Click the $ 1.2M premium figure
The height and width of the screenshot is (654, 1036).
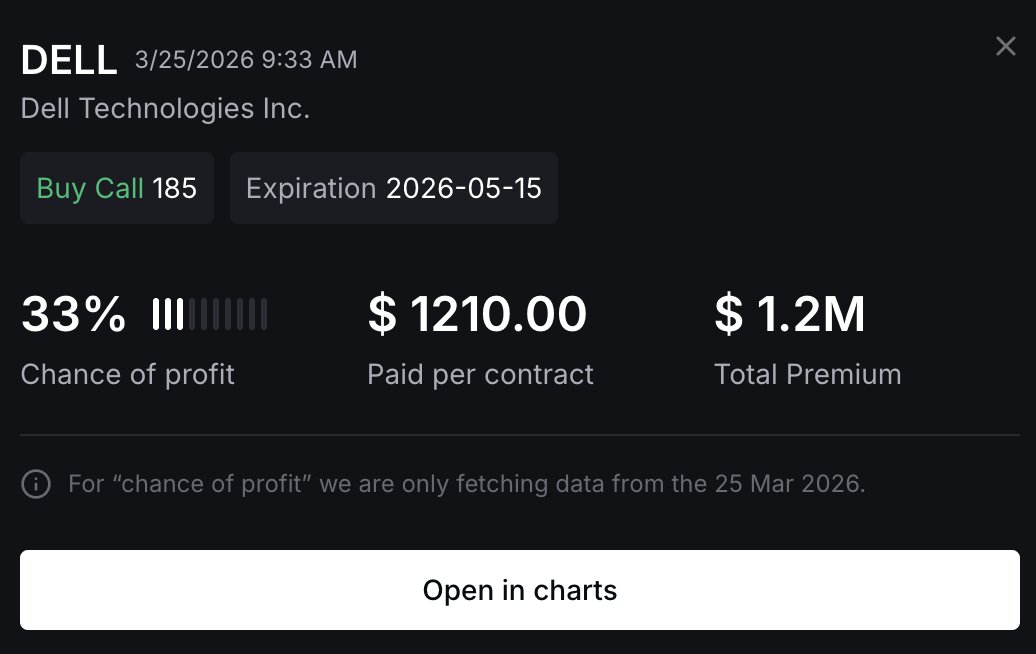[x=790, y=315]
